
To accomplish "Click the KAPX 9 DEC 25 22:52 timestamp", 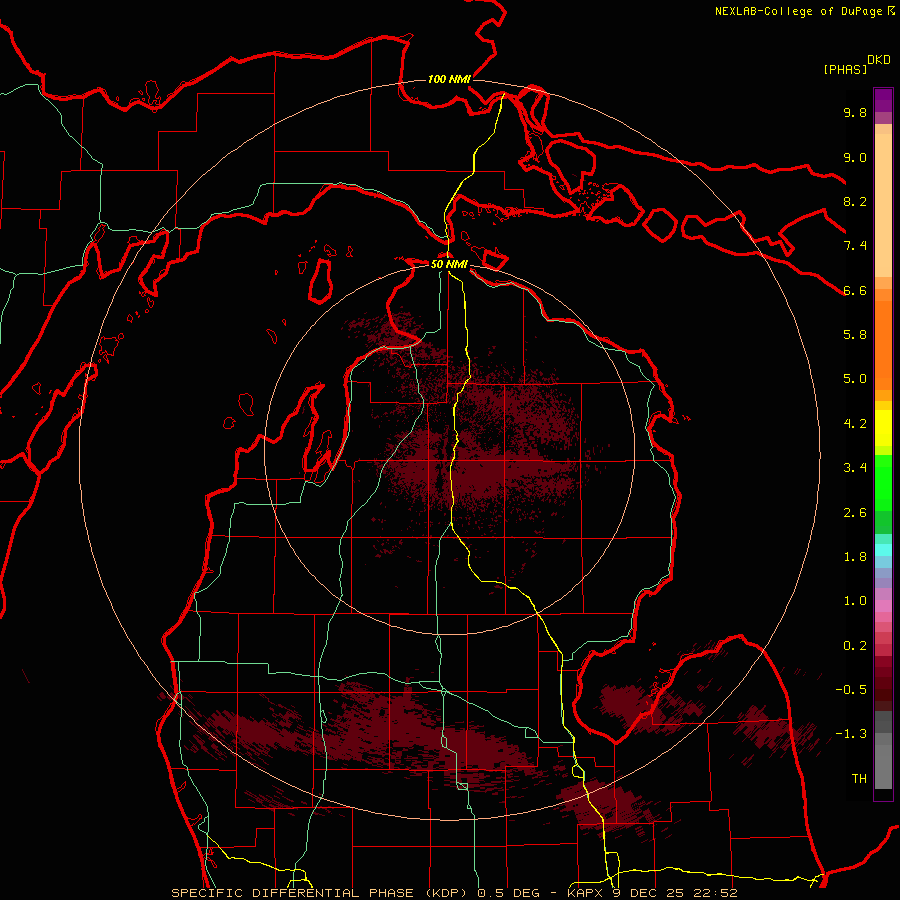I will [652, 893].
